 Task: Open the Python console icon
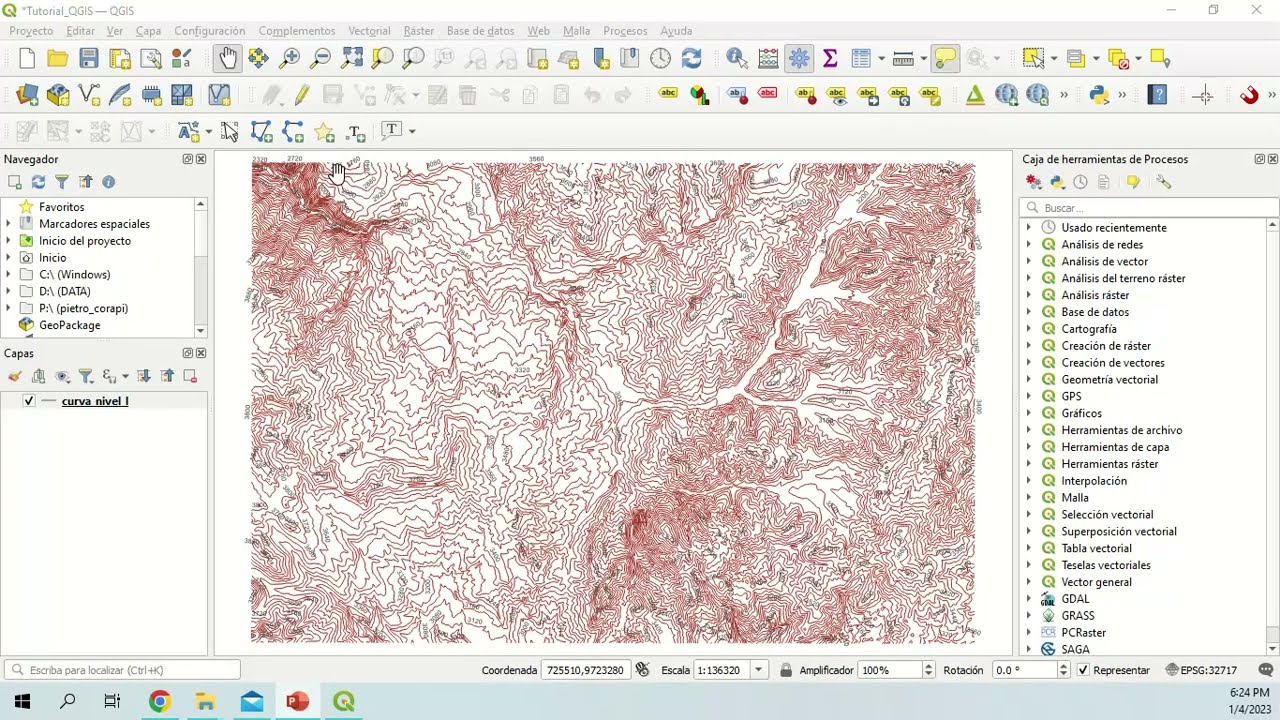point(1099,96)
